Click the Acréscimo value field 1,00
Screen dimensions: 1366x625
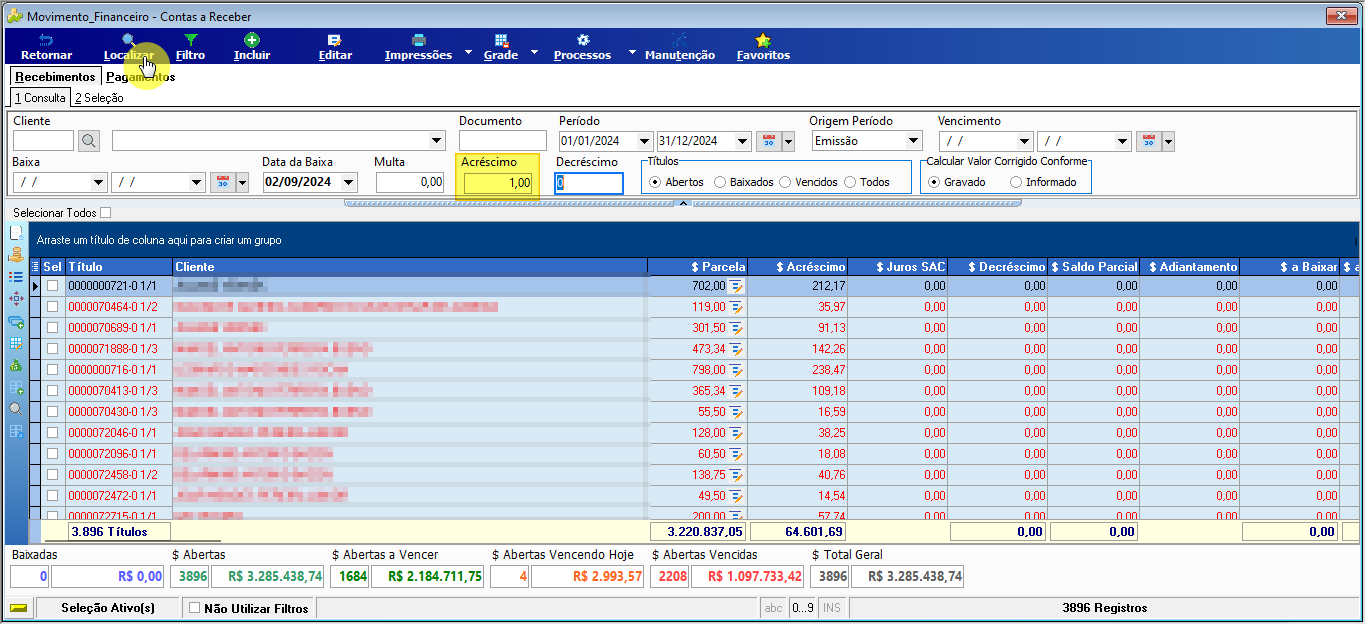click(498, 182)
